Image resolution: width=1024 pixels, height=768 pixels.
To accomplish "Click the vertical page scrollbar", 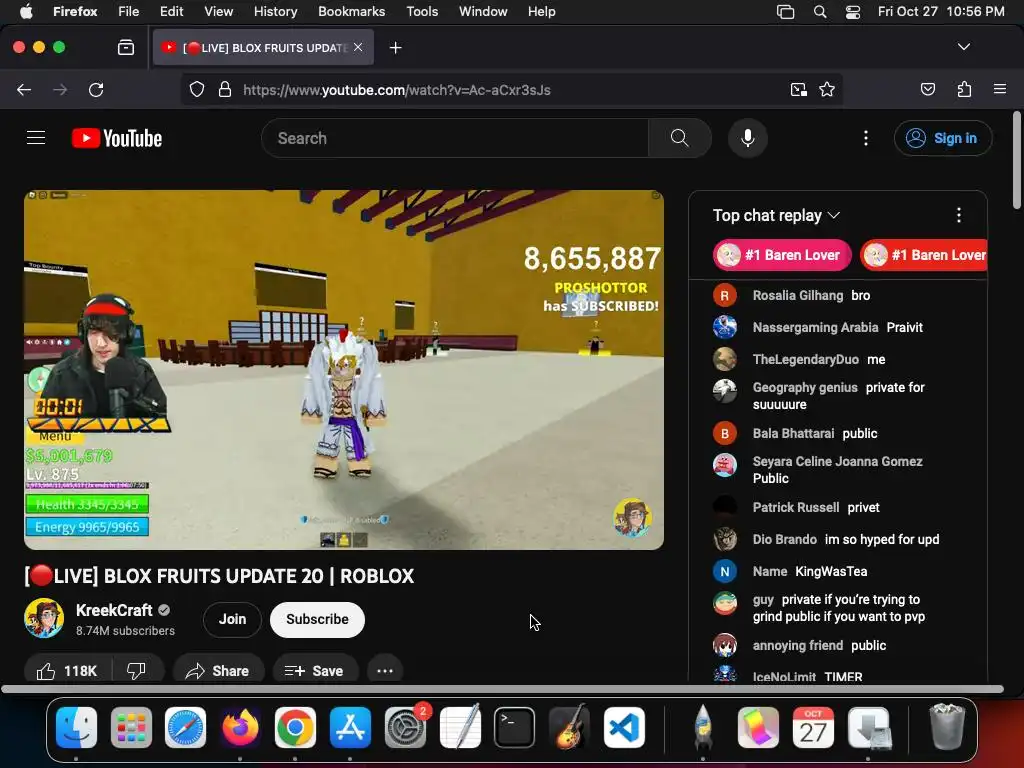I will coord(1017,162).
